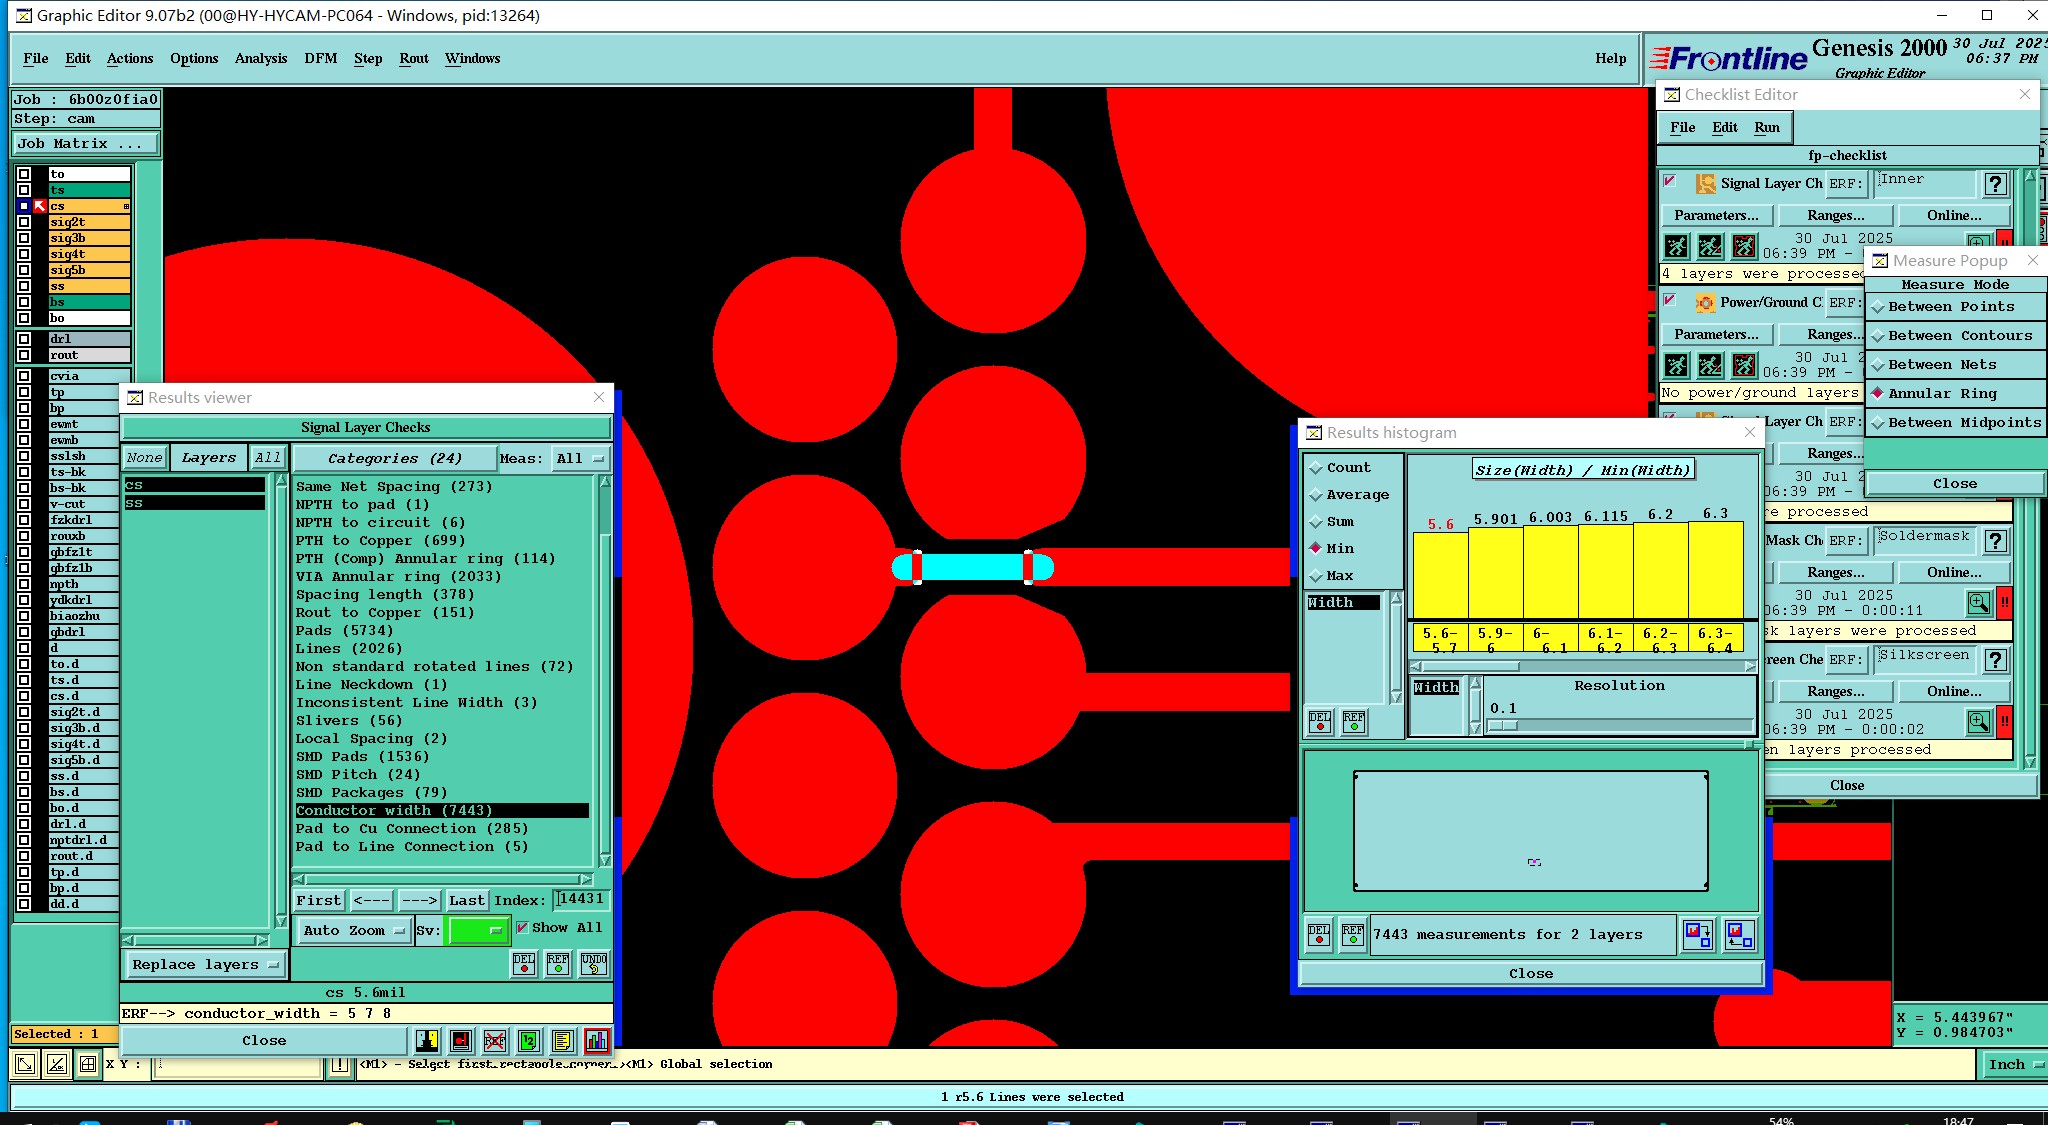The image size is (2048, 1125).
Task: Click the Soldermask check magnifier icon
Action: pyautogui.click(x=1978, y=602)
